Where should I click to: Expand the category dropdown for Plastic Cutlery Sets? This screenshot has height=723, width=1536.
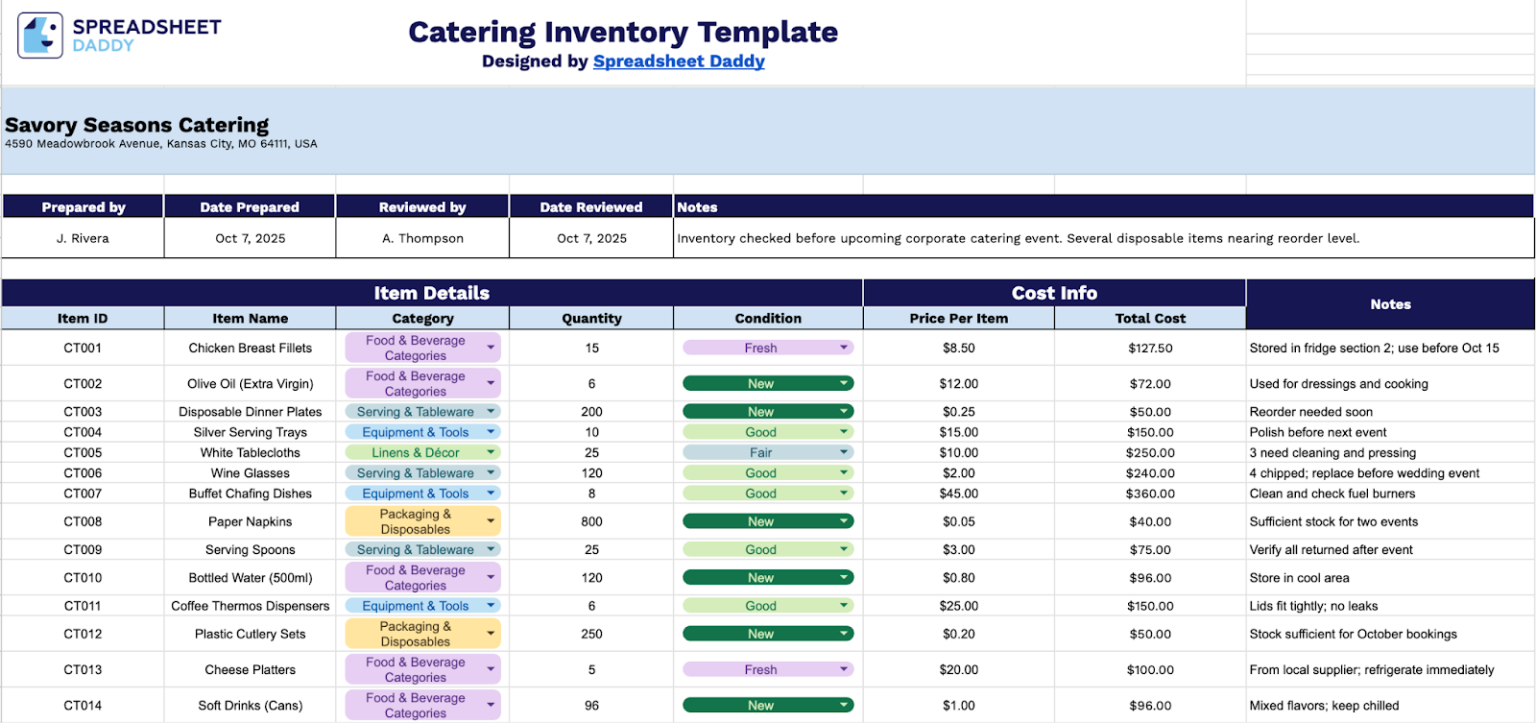coord(490,634)
